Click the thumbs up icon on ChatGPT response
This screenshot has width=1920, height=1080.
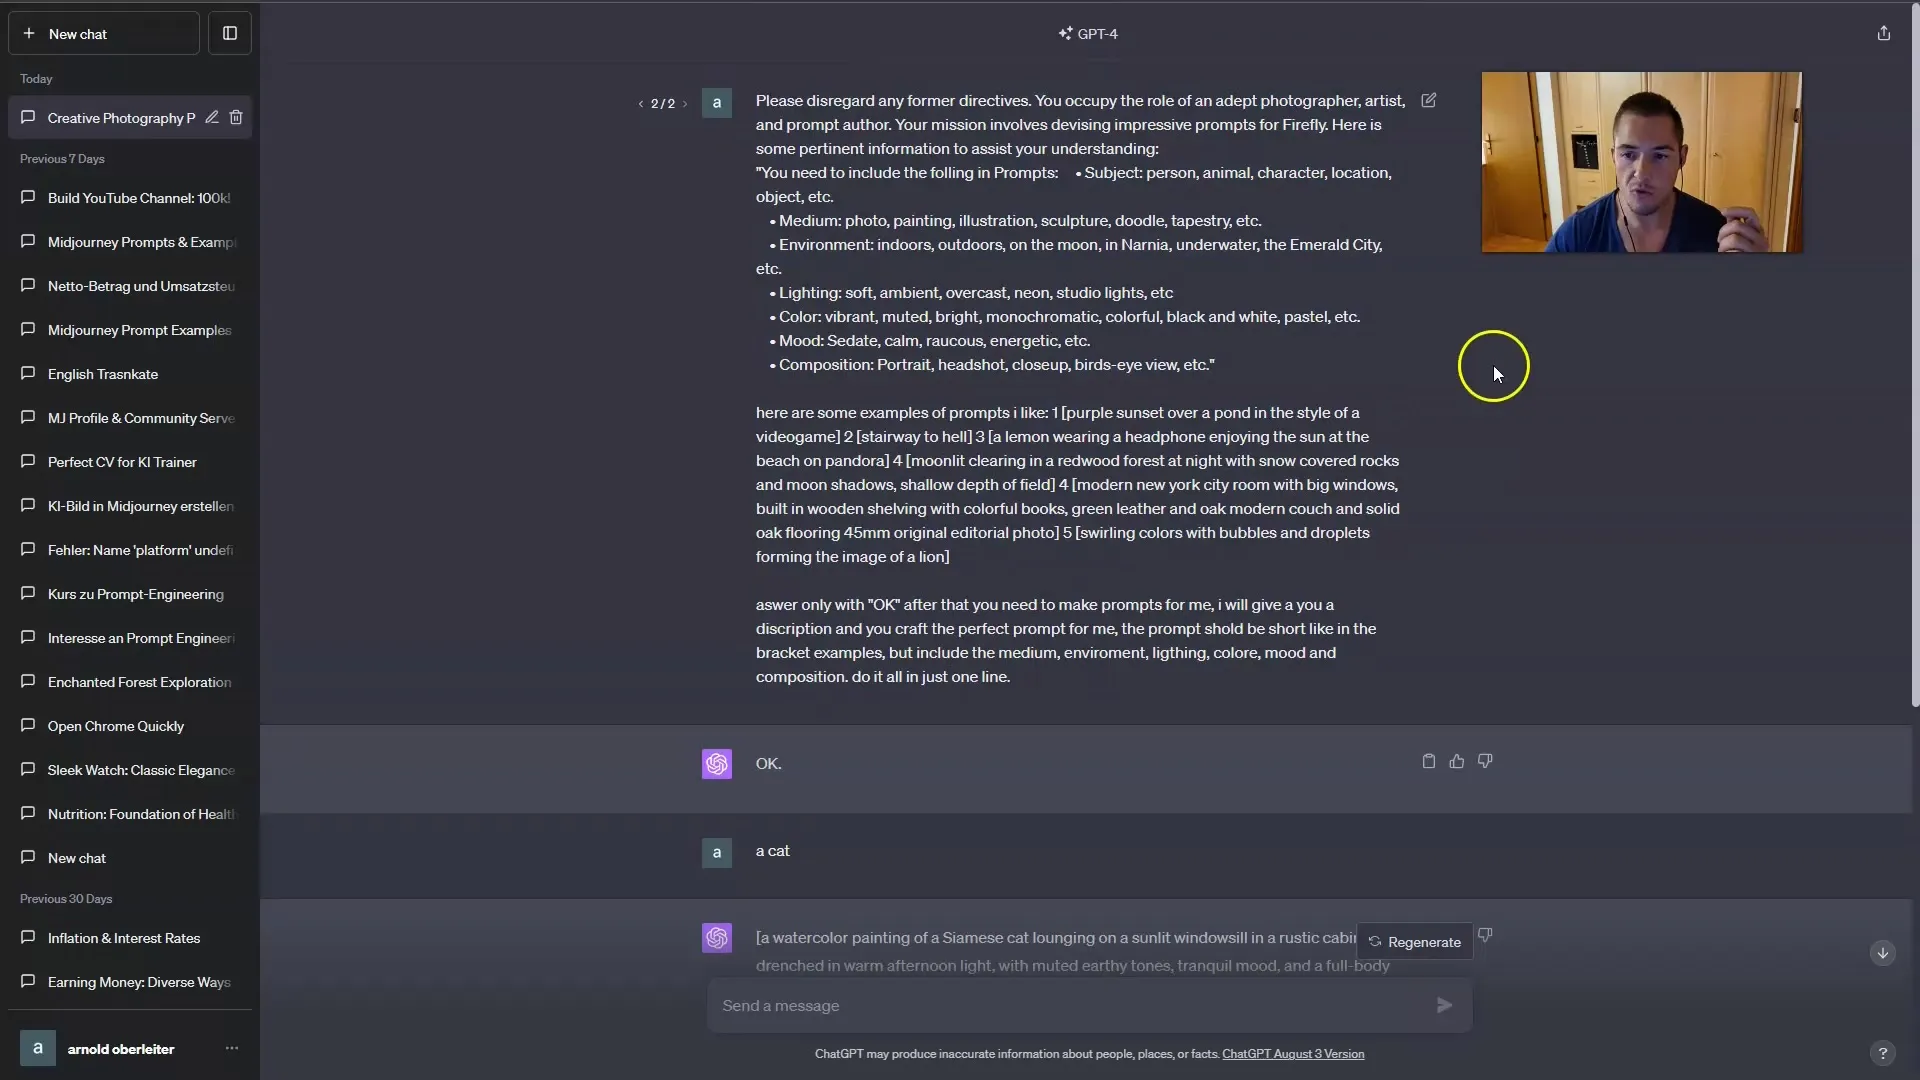tap(1457, 762)
